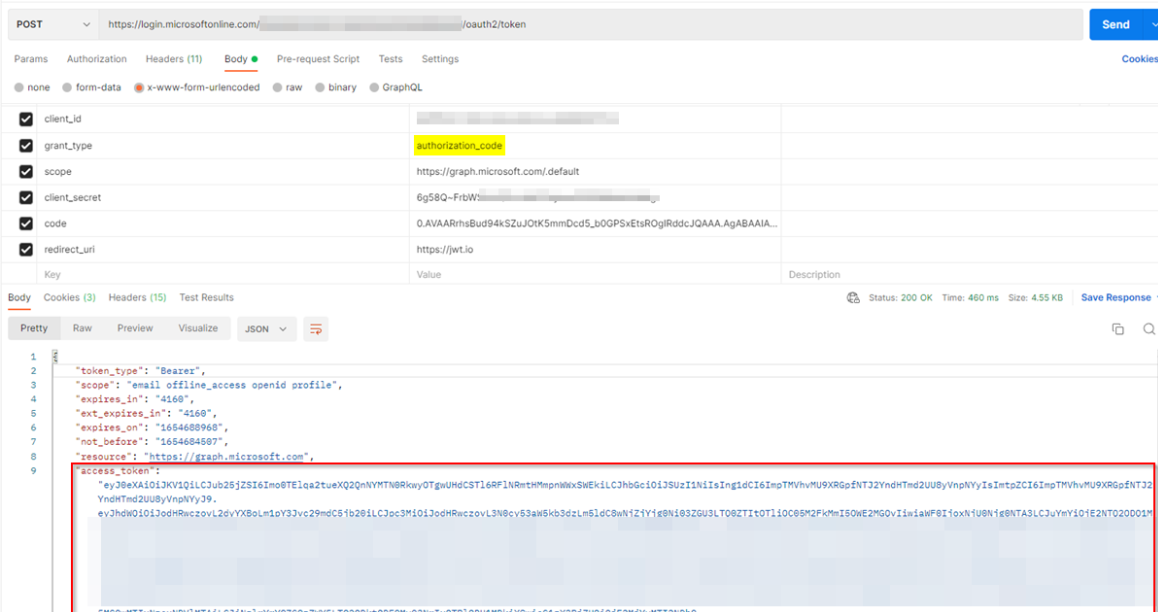Click the grant_type key cell
The image size is (1158, 612).
224,145
